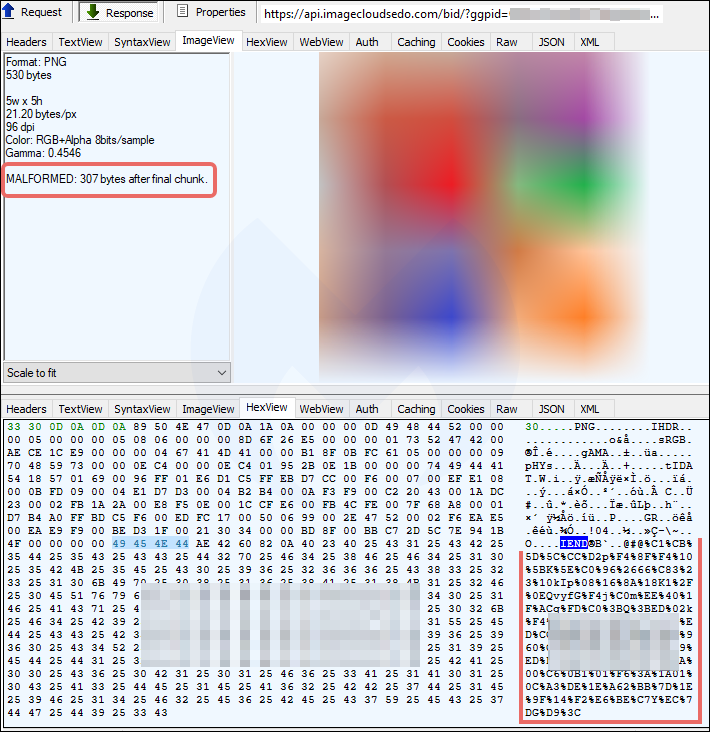Screen dimensions: 710x732
Task: Select lower XML tab
Action: pyautogui.click(x=590, y=409)
